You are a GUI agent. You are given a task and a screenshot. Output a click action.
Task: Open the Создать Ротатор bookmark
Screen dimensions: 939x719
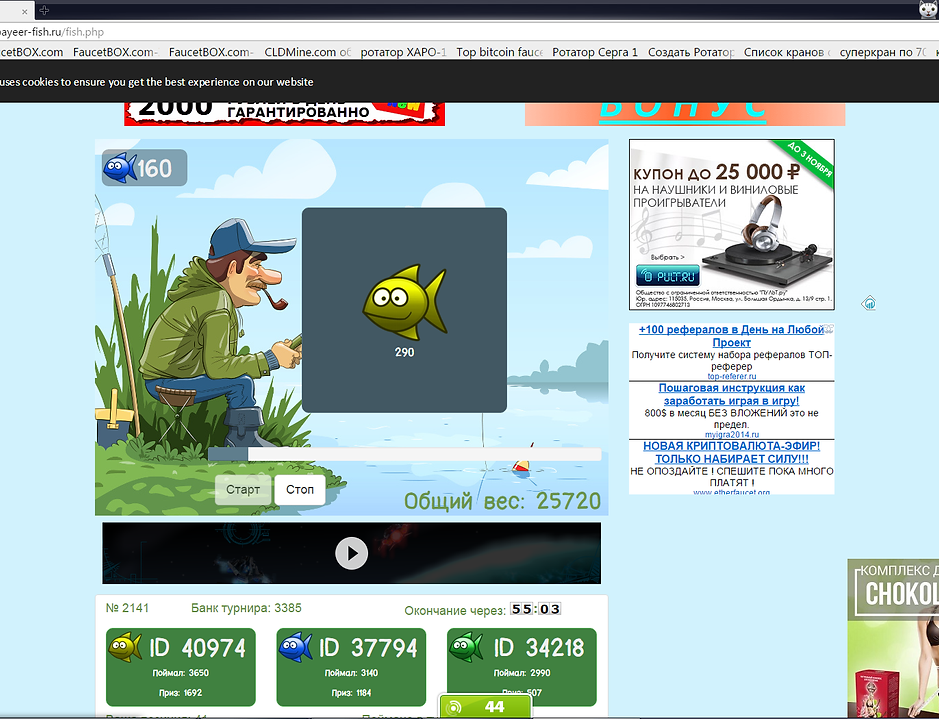pos(690,52)
